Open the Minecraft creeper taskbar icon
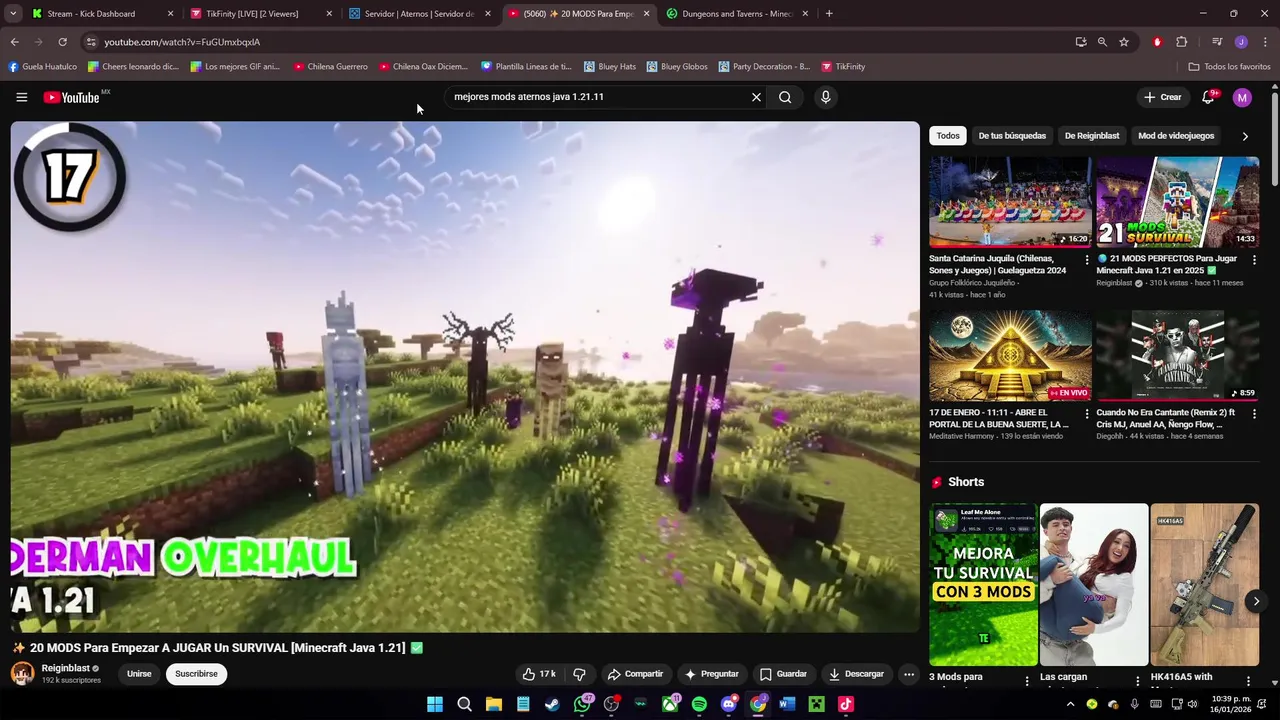The image size is (1280, 720). tap(817, 704)
